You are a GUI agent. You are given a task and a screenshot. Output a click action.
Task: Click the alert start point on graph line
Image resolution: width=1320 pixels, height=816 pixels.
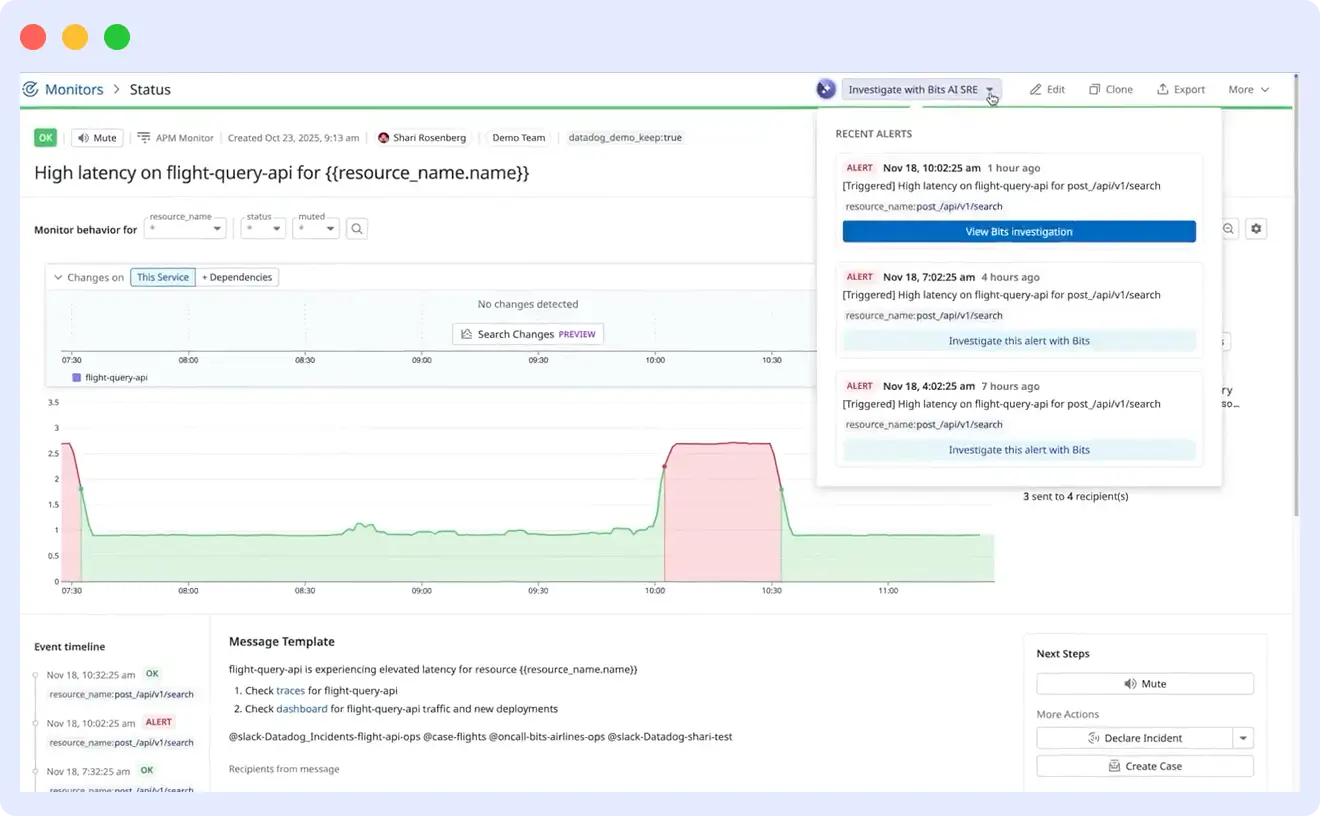(664, 467)
